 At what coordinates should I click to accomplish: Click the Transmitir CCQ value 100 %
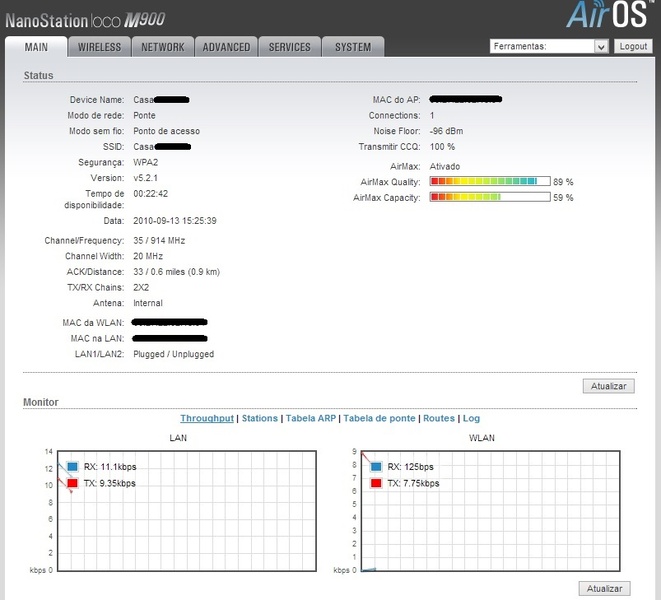coord(442,147)
